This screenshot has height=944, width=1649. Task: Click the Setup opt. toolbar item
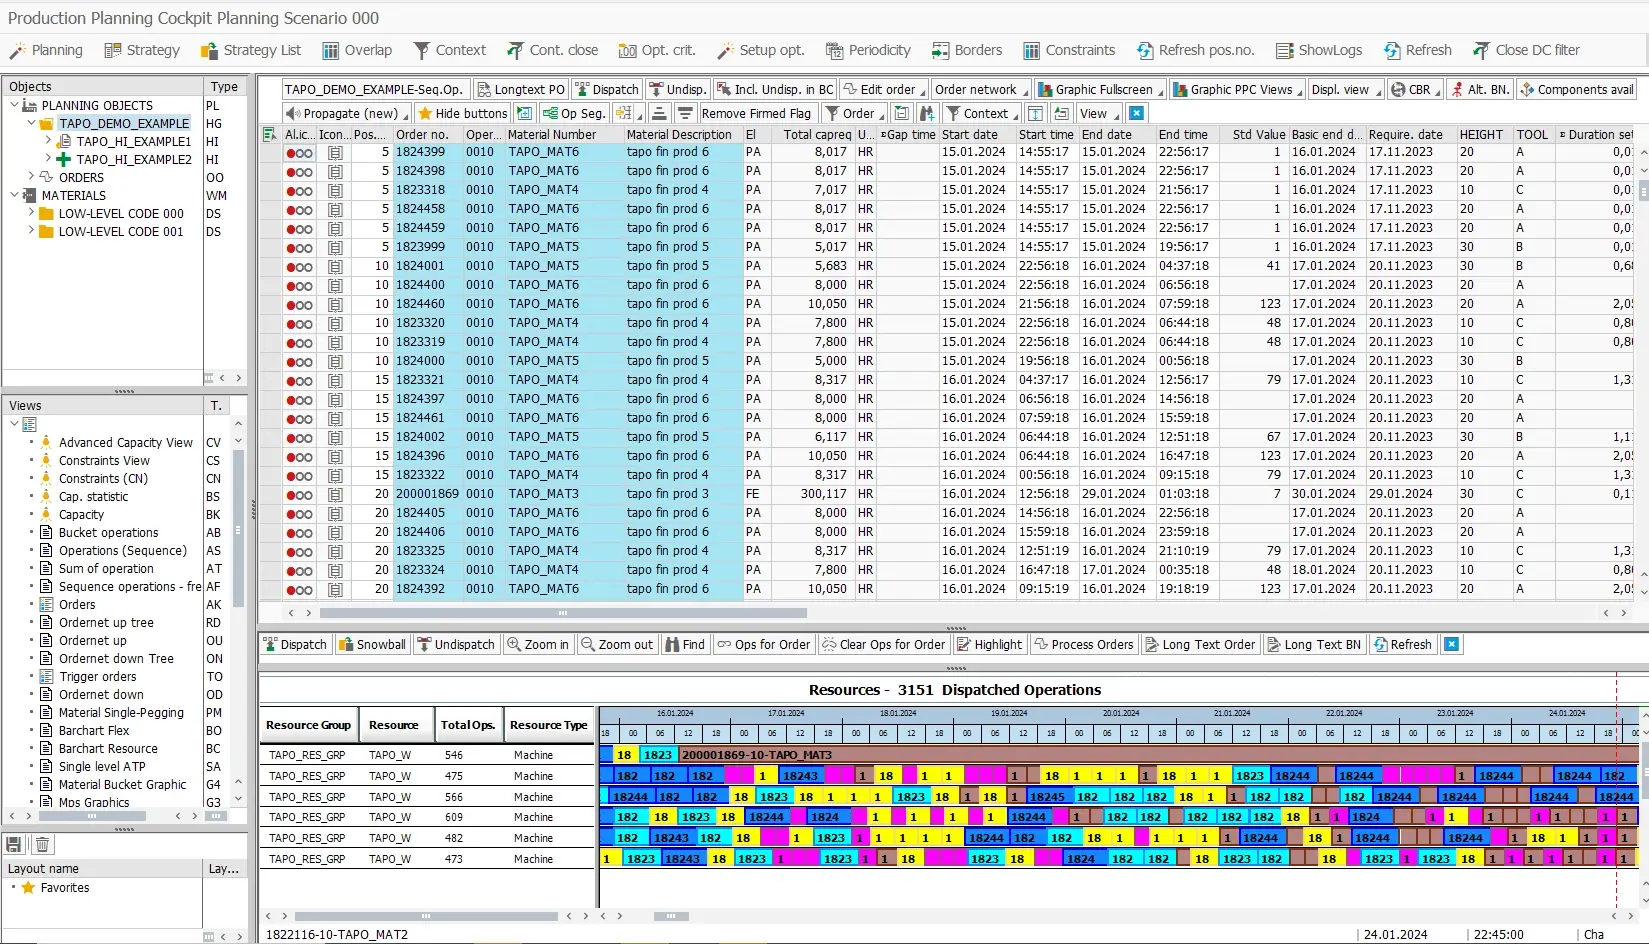[x=761, y=50]
